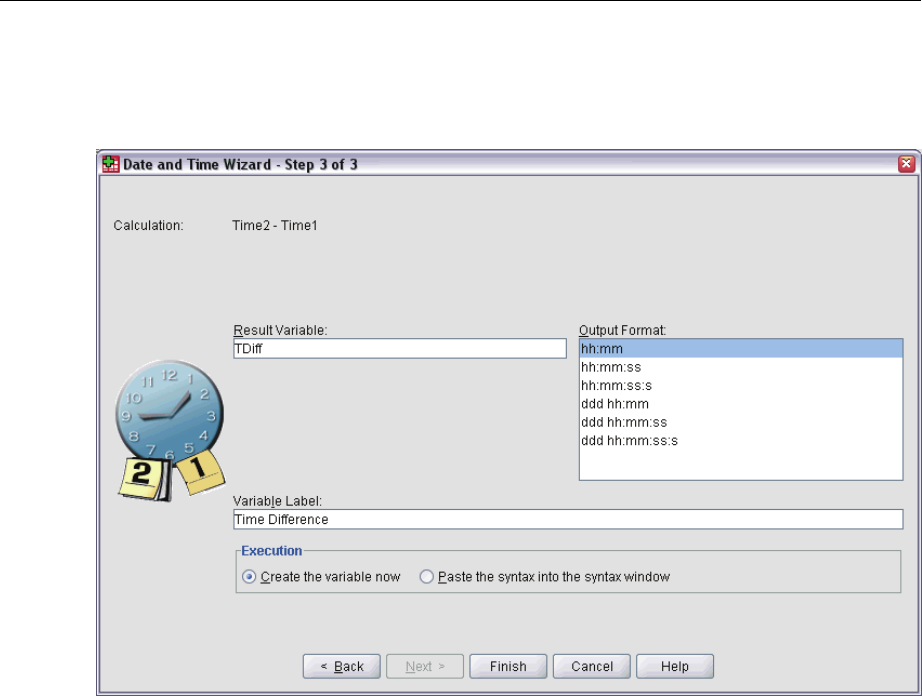Open Help for the wizard
The image size is (922, 696).
point(675,666)
